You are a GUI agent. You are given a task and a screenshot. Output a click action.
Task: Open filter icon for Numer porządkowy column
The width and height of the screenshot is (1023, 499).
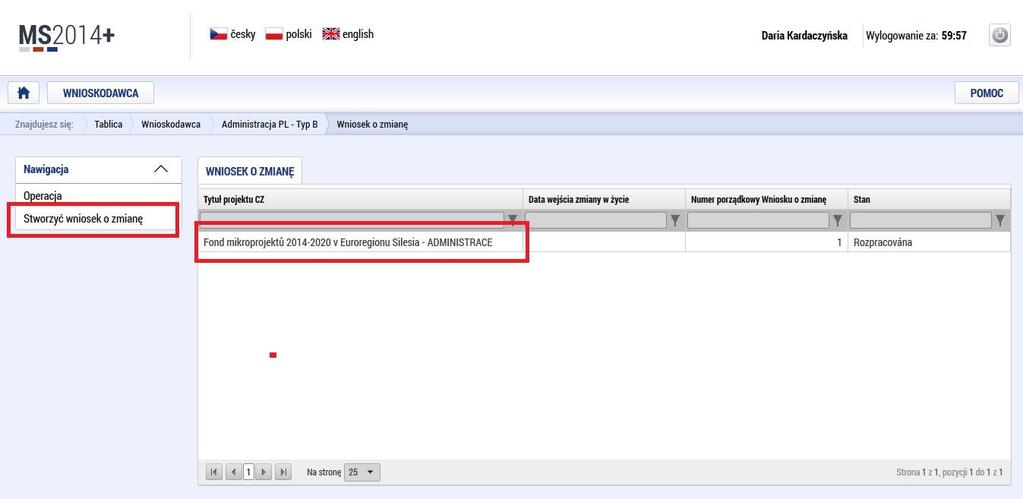coord(838,220)
